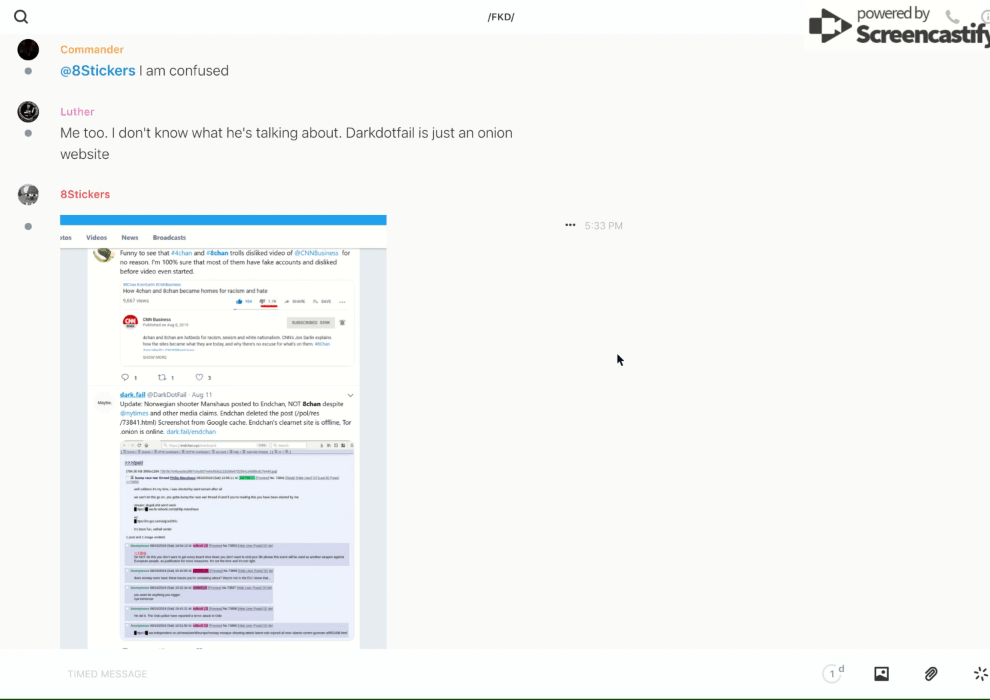Open the timed message duration selector (1d)
This screenshot has width=990, height=700.
point(833,674)
